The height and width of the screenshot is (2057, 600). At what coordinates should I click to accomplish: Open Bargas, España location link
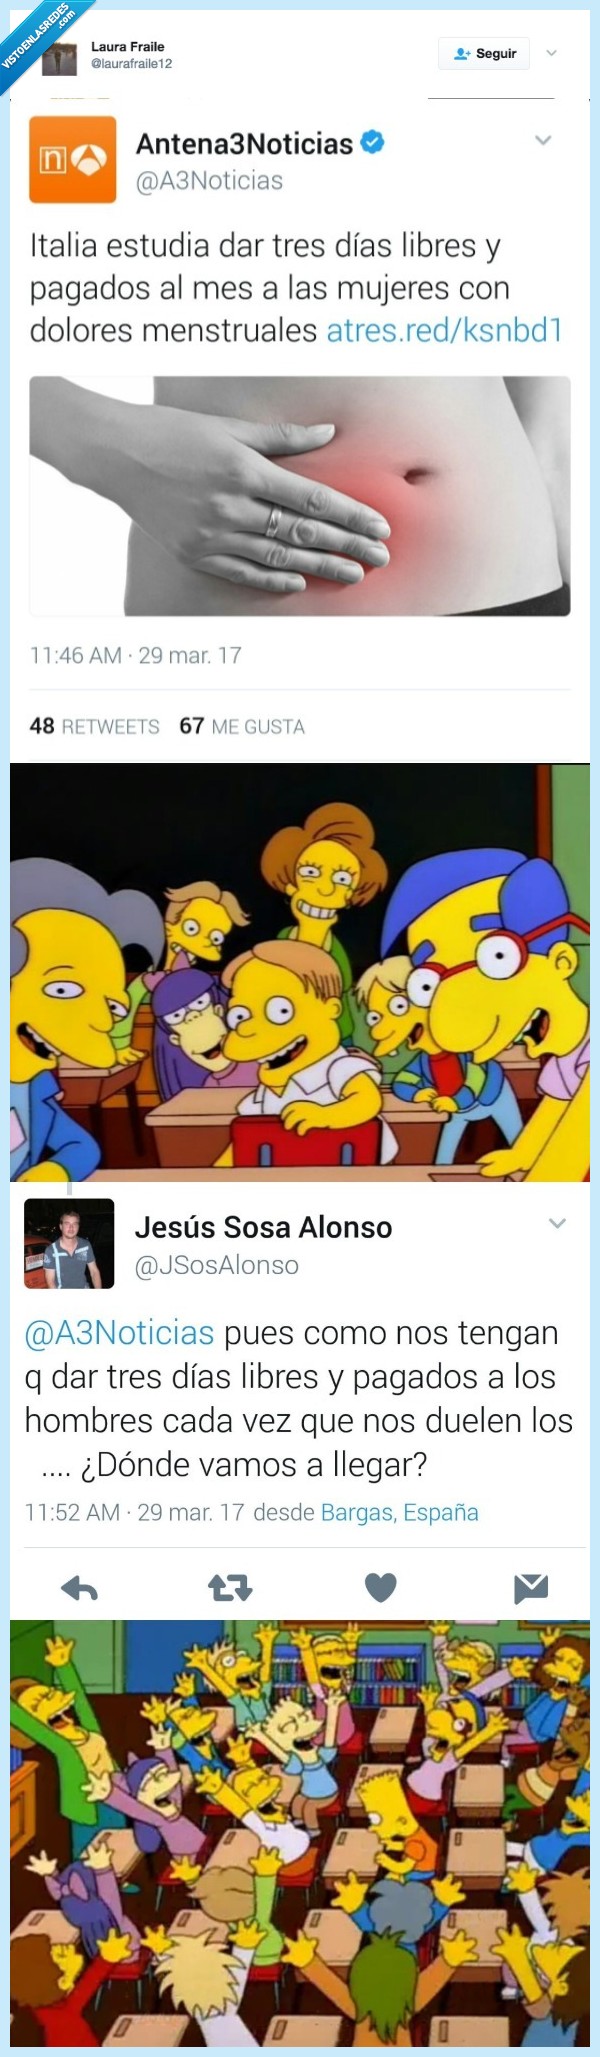coord(399,1513)
